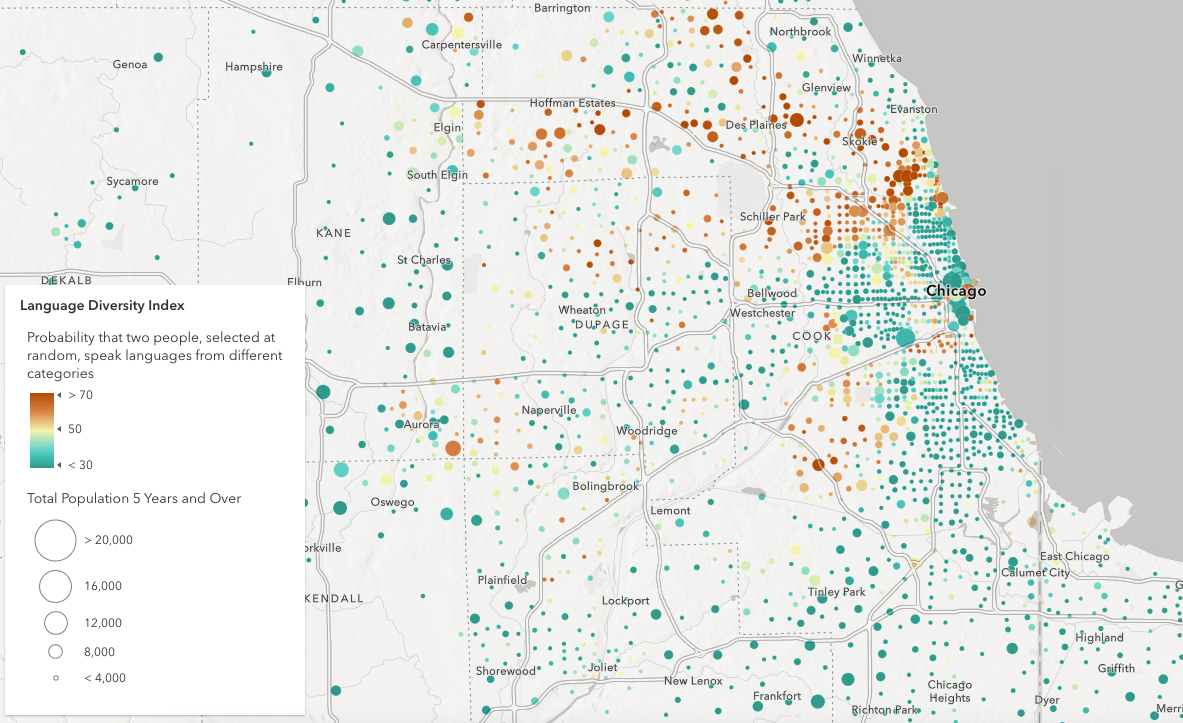
Task: Click the 'KANE' county label
Action: (333, 233)
